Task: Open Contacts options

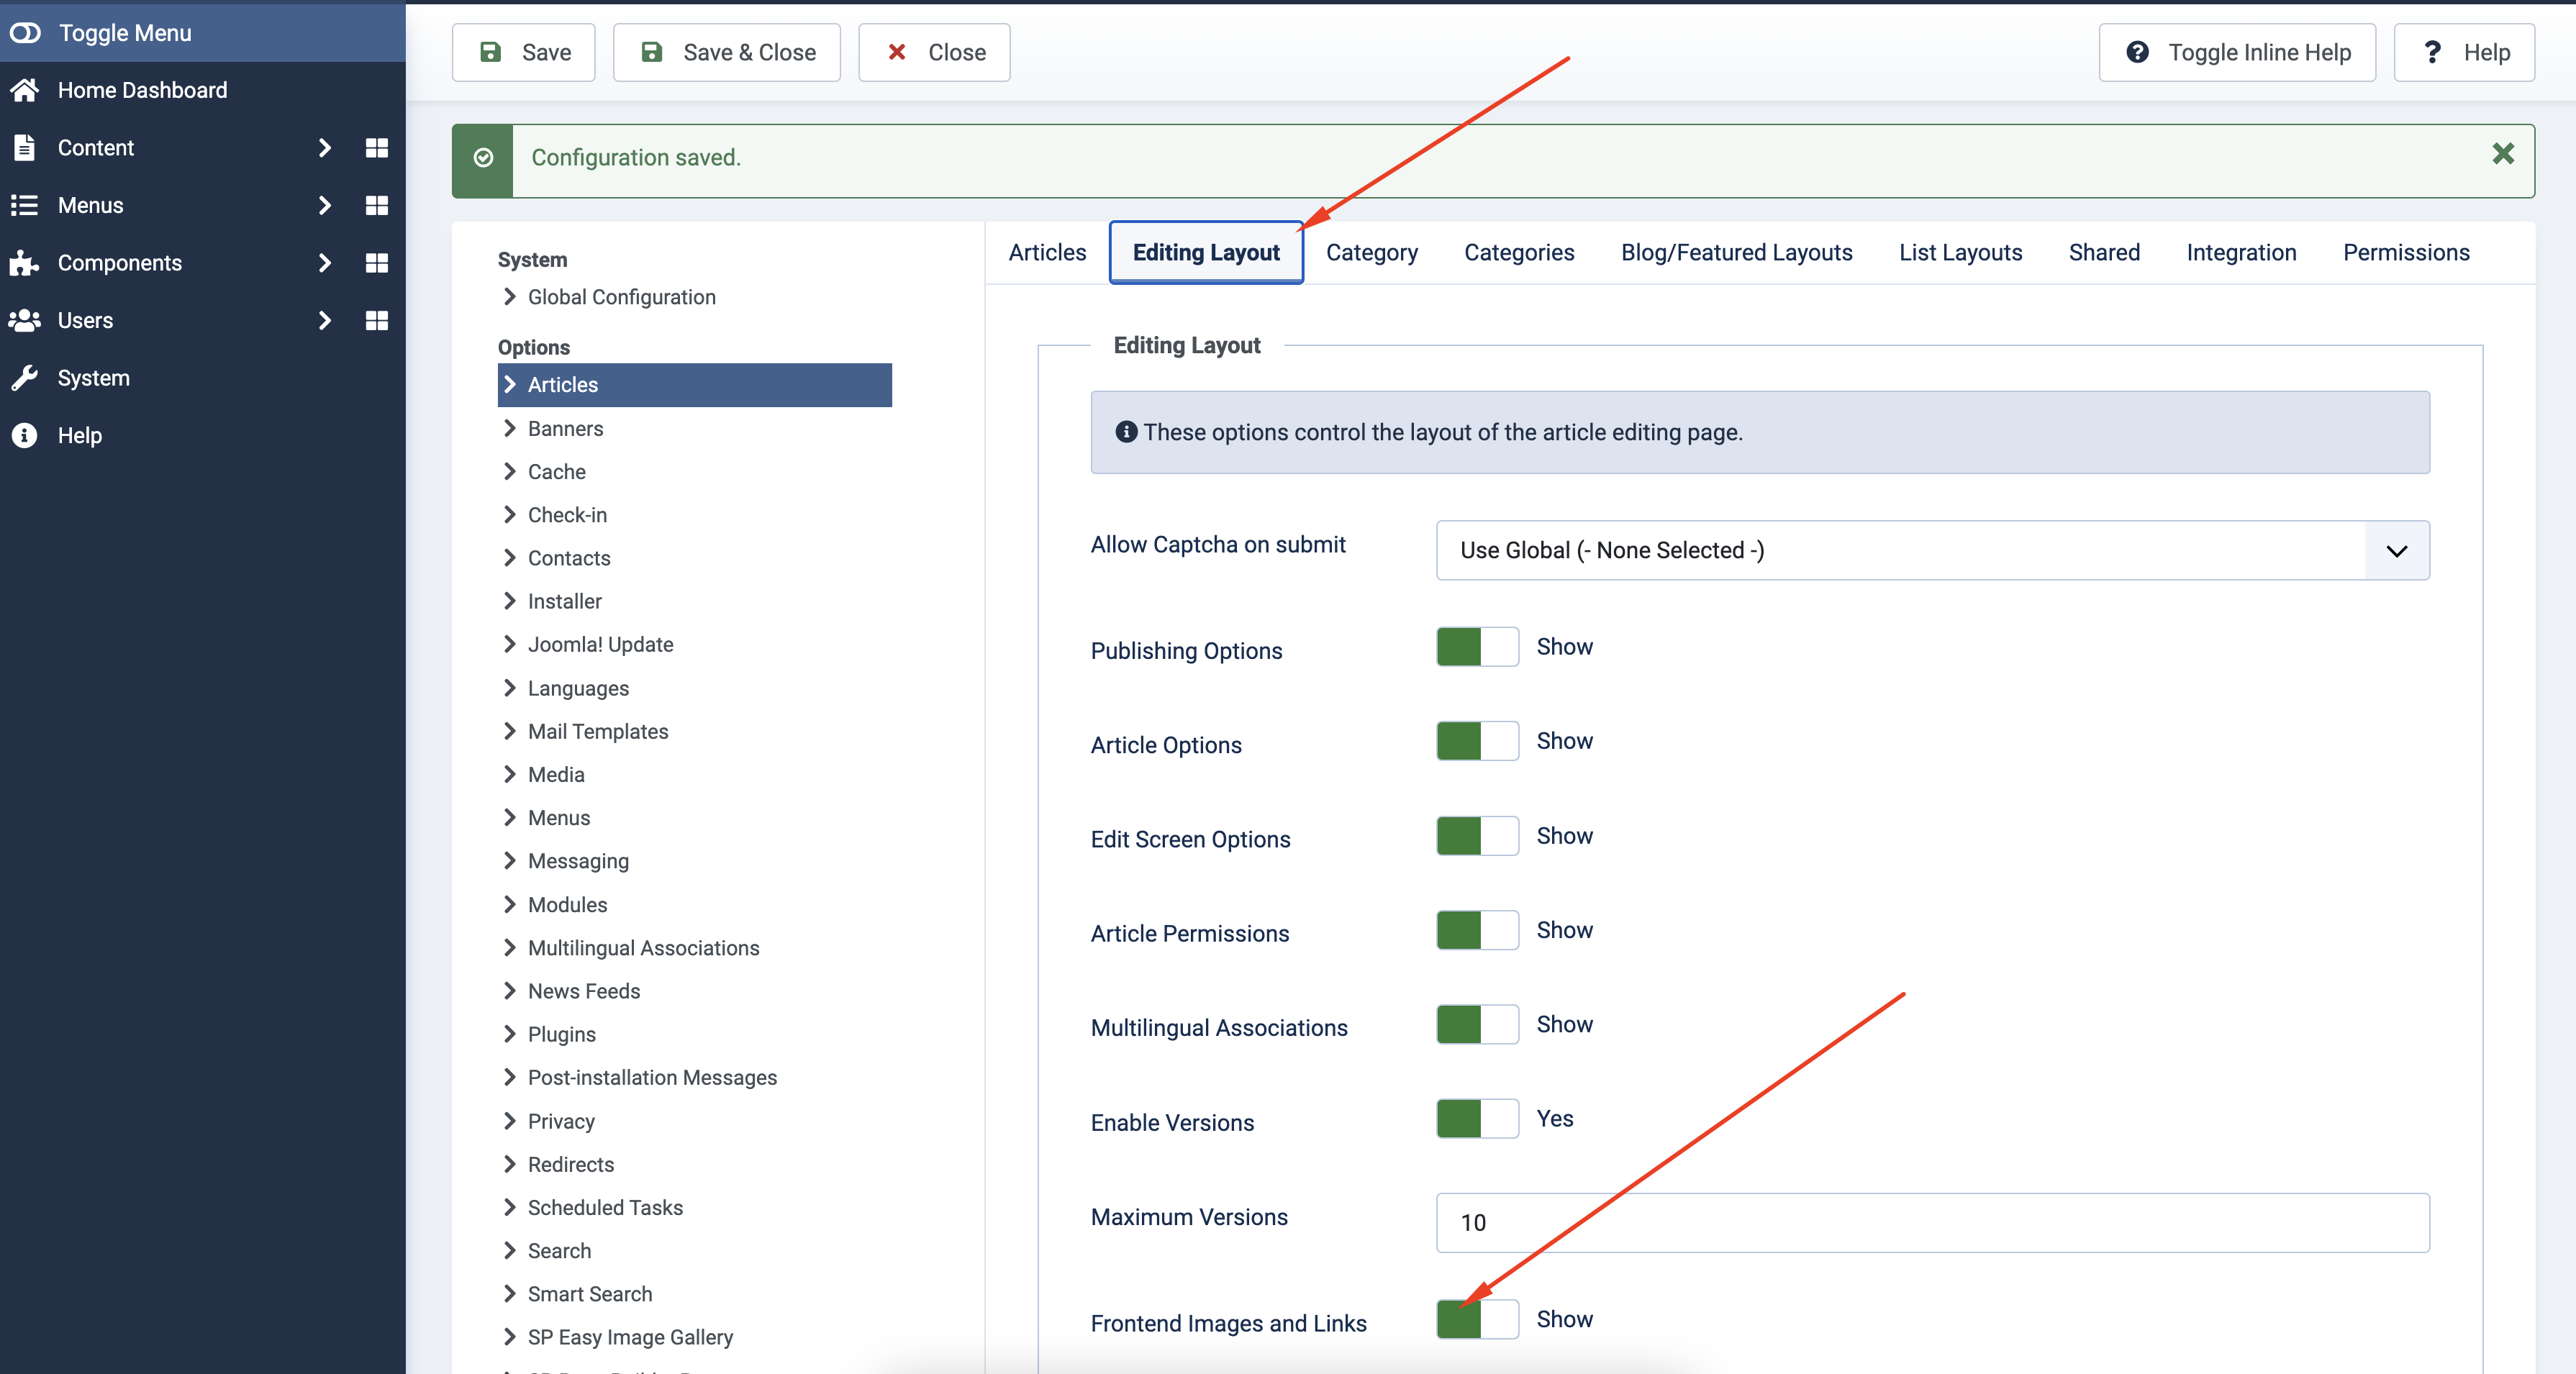Action: point(569,558)
